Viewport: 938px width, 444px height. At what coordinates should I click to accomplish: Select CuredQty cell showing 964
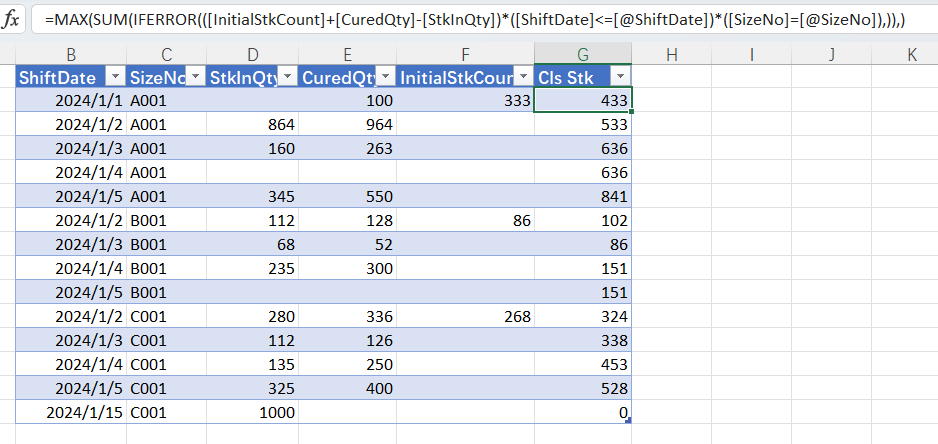347,124
